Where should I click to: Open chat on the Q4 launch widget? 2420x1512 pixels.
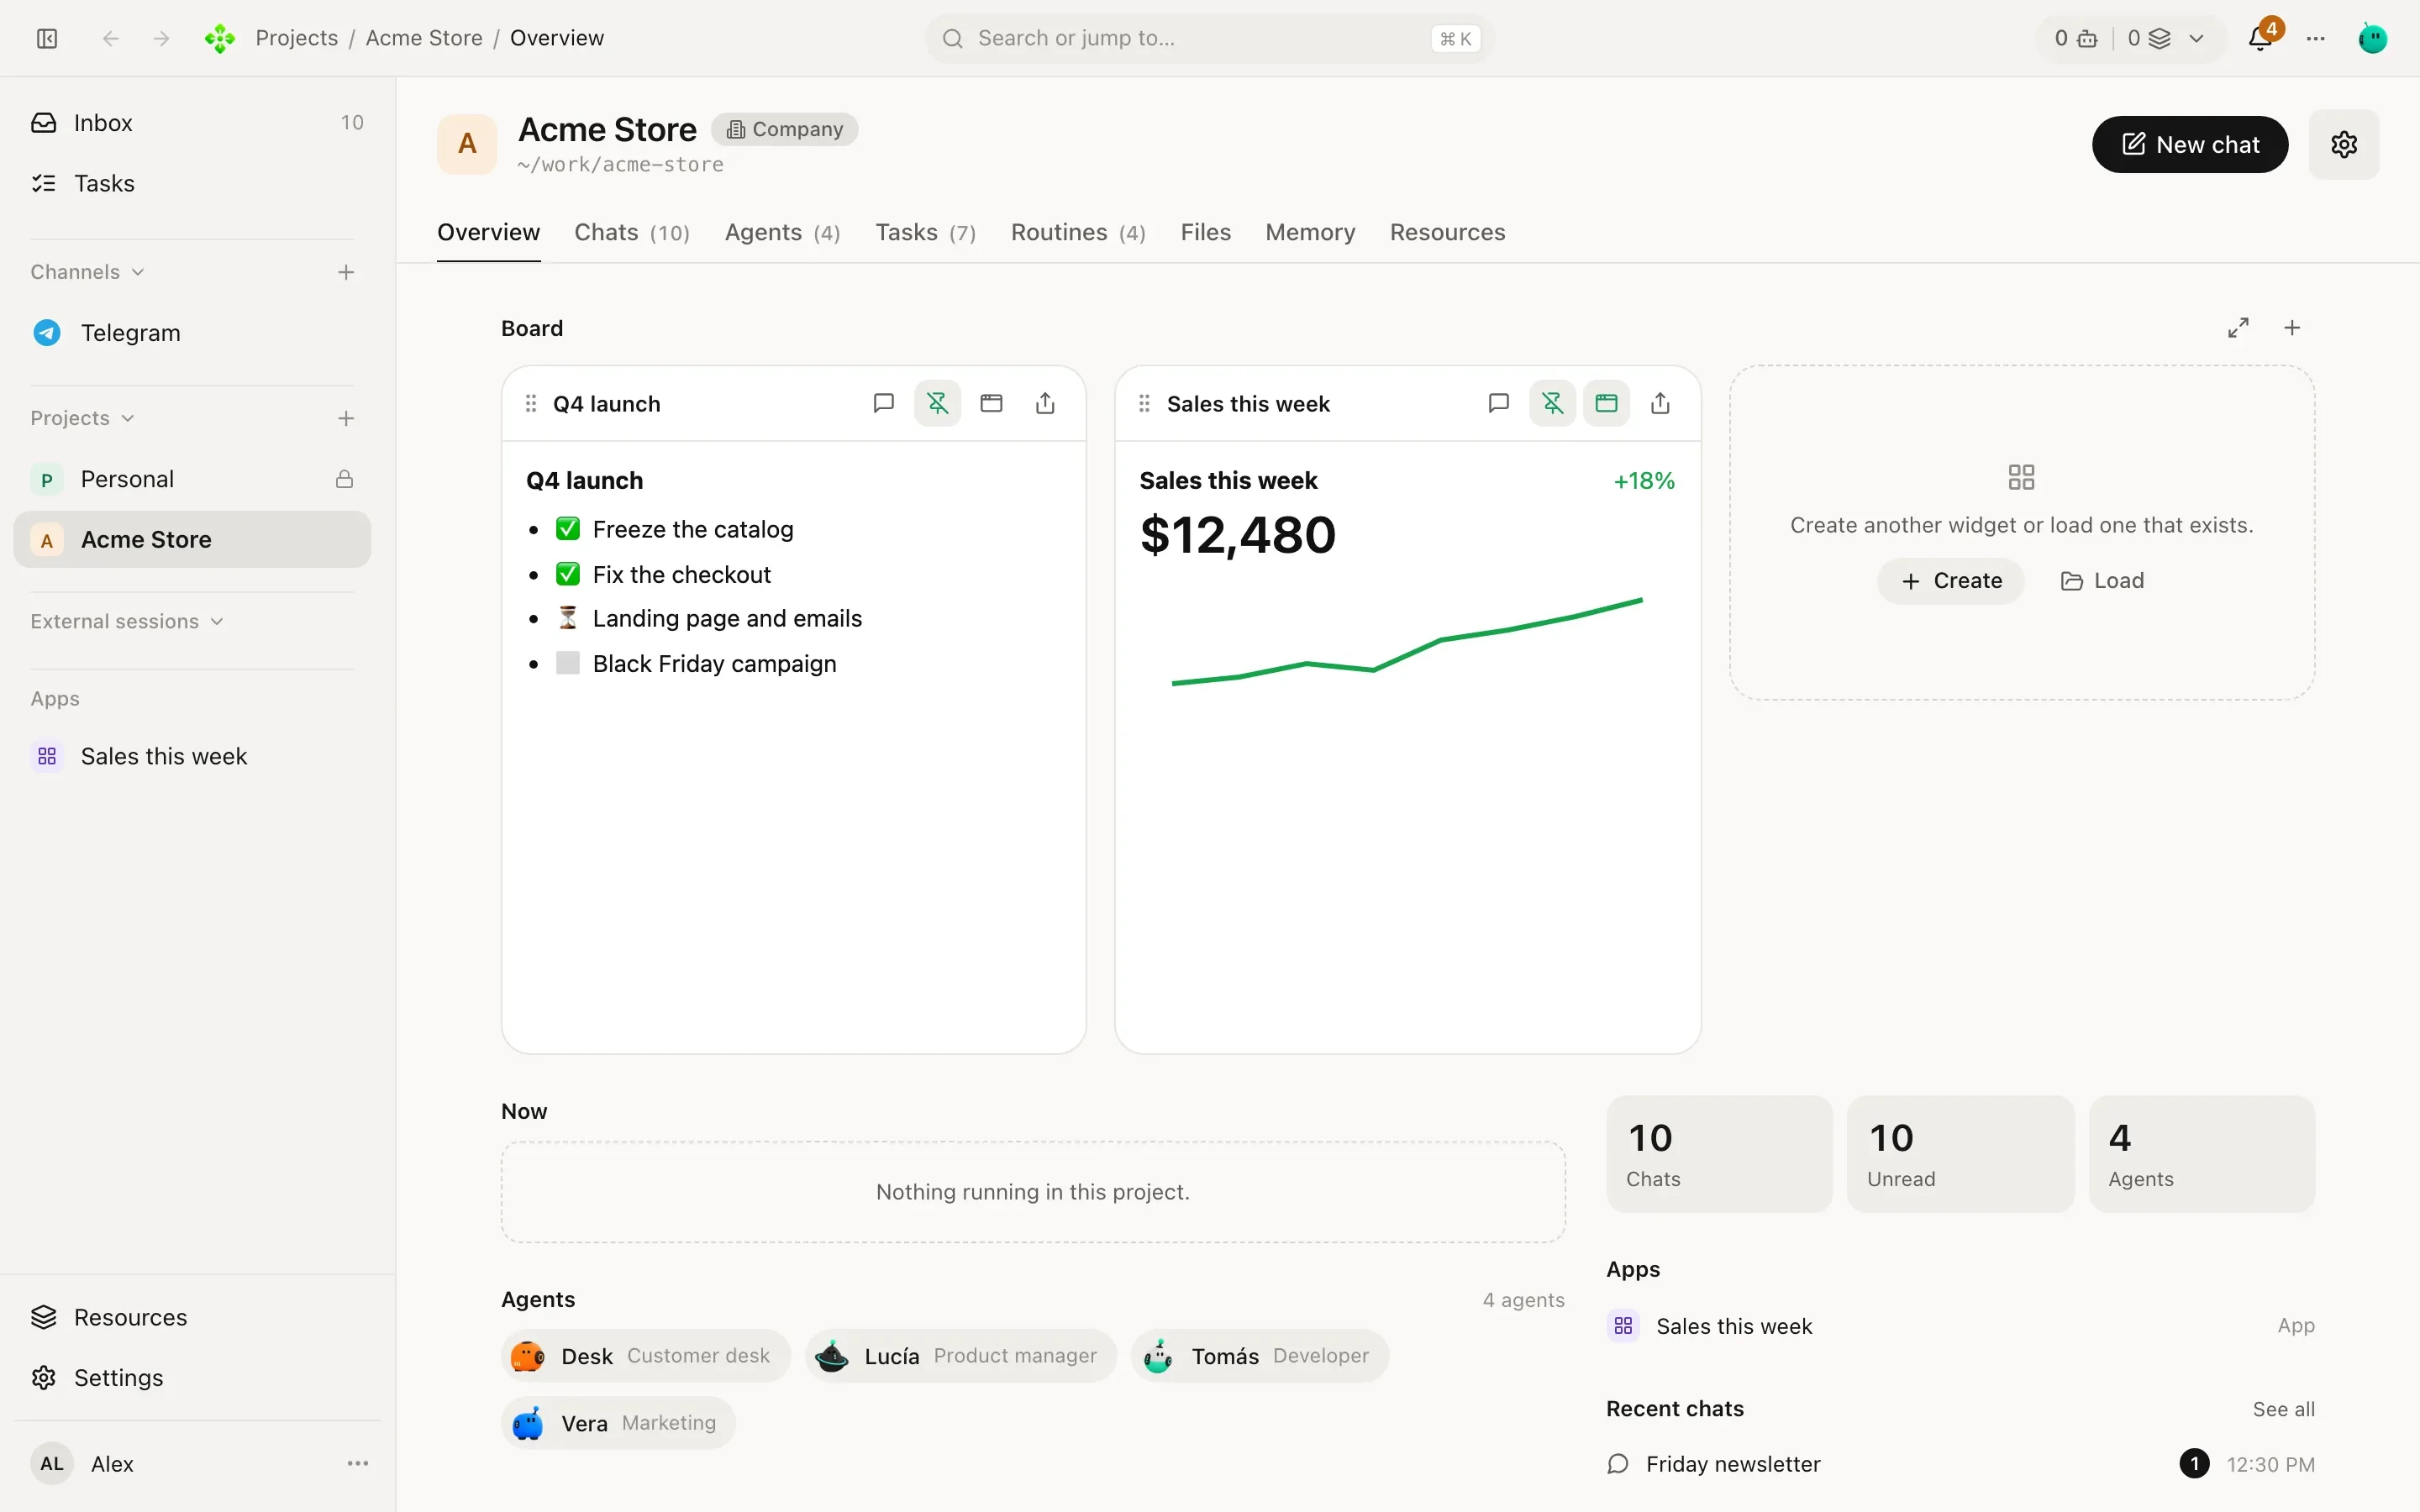pos(883,403)
